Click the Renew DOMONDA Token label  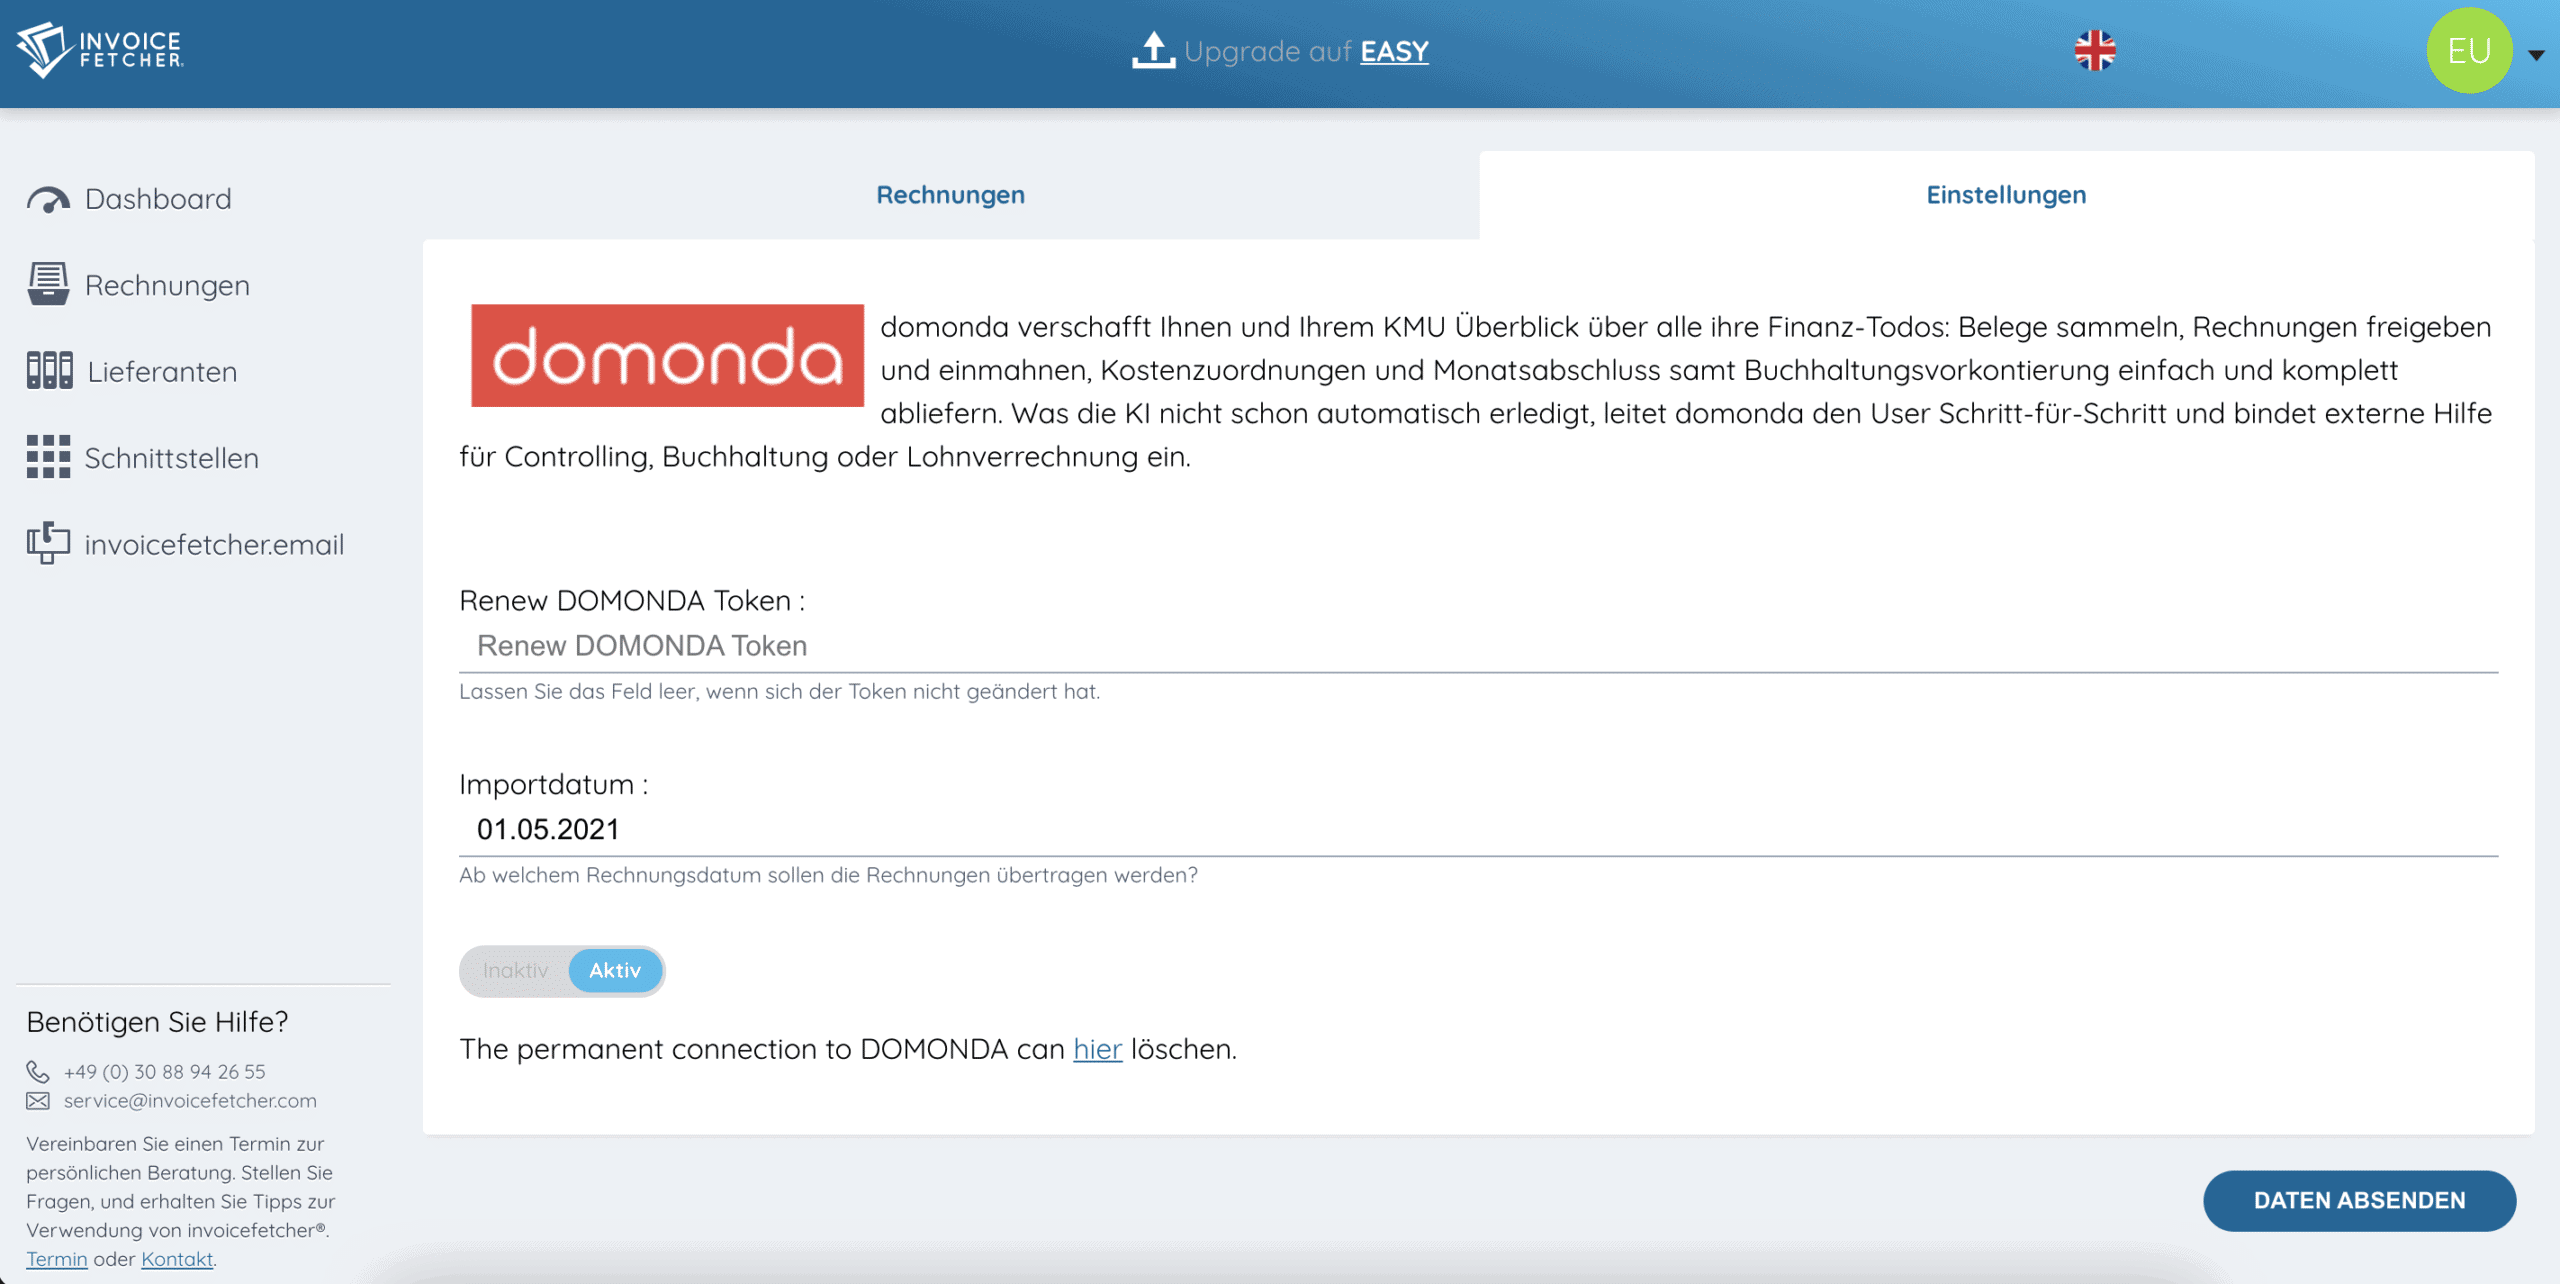coord(632,601)
